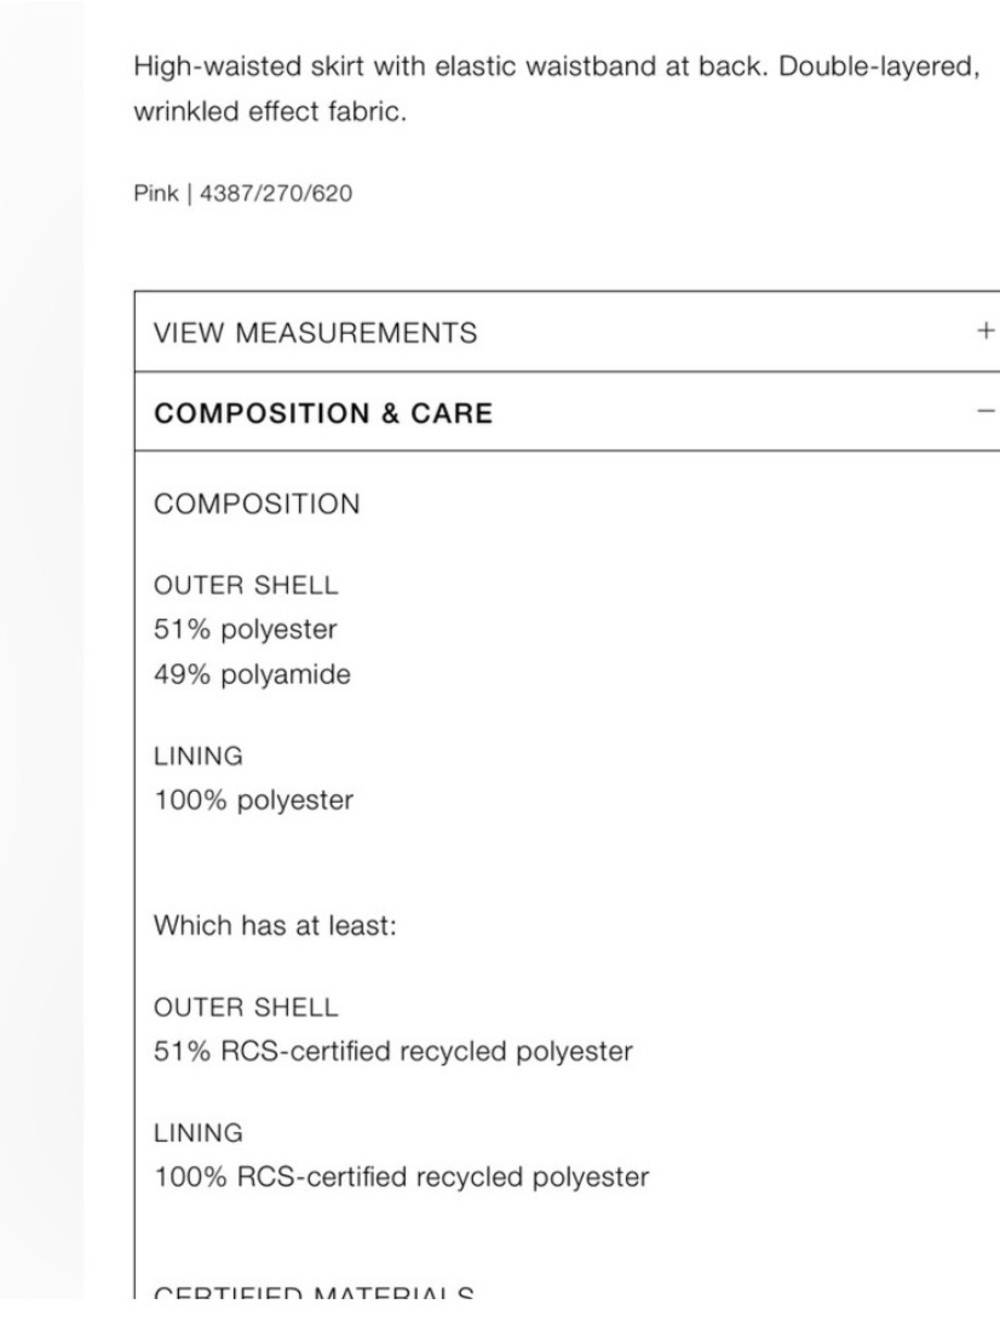Click LINING heading above 100% RCS-certified line
The width and height of the screenshot is (1000, 1333).
tap(198, 1133)
